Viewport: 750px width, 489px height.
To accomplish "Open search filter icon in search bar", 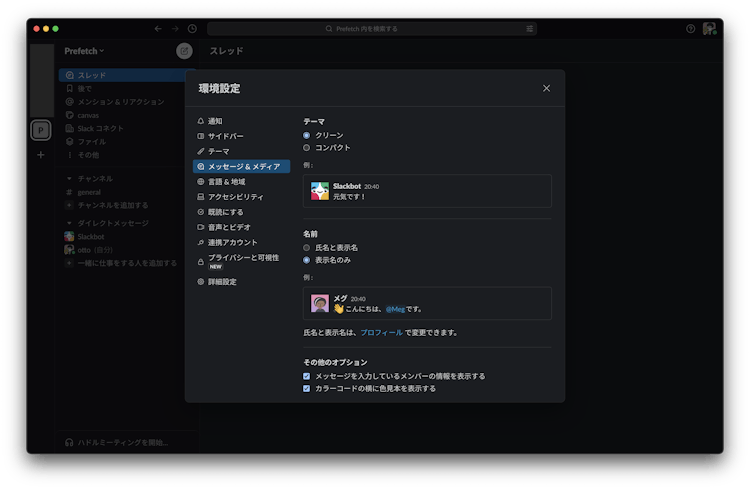I will coord(529,29).
